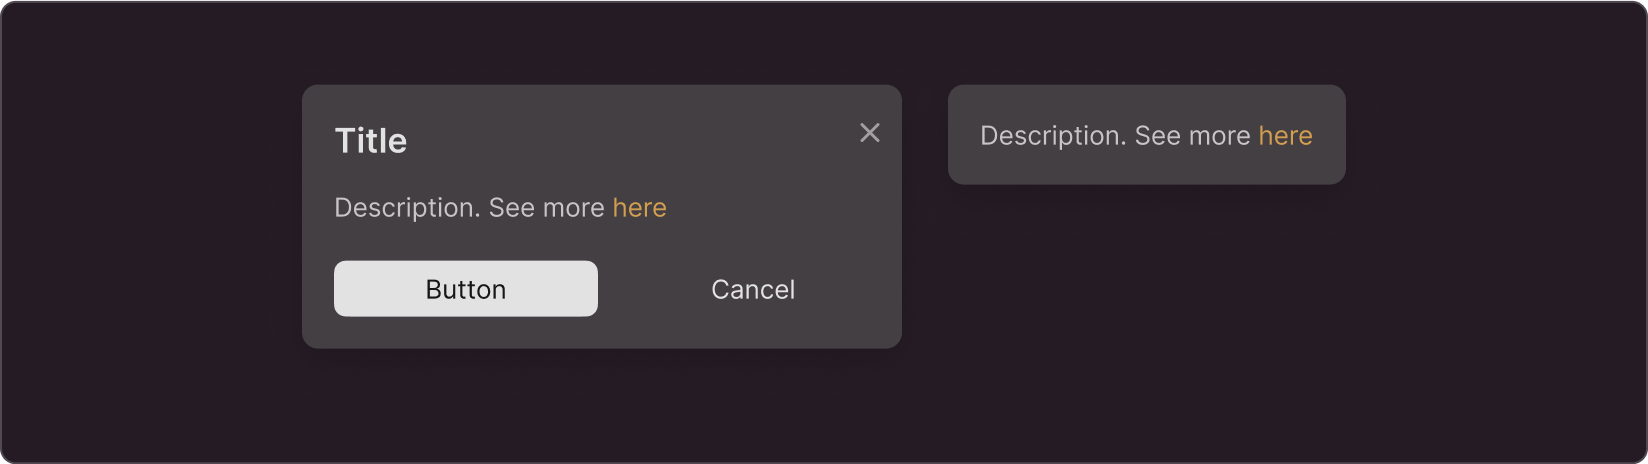The image size is (1648, 464).
Task: Click 'See more' text in the small toast
Action: pos(1192,136)
